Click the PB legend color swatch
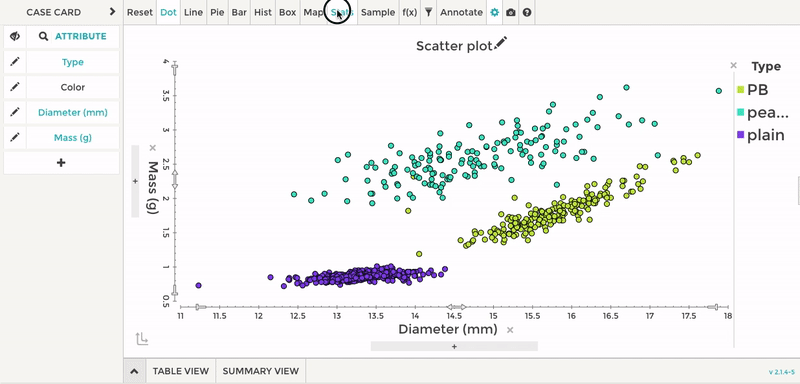This screenshot has height=384, width=800. click(x=740, y=90)
